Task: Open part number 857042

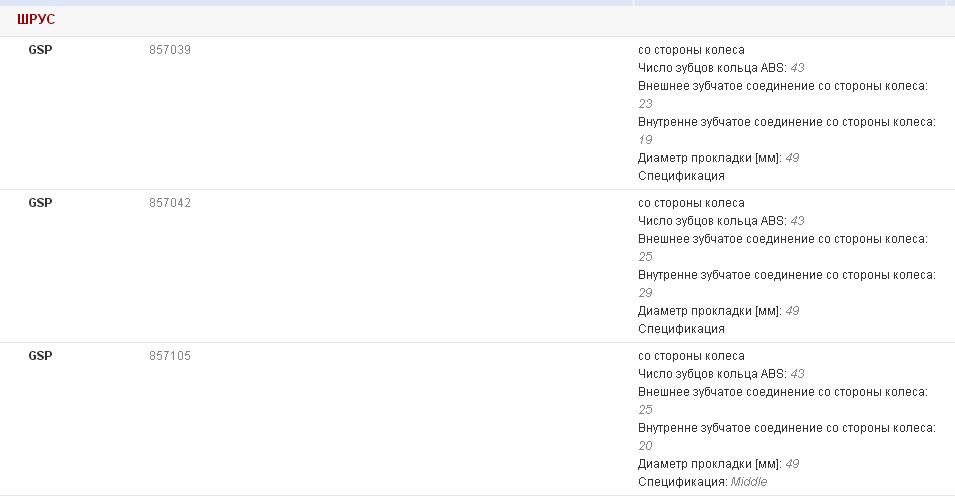Action: point(170,203)
